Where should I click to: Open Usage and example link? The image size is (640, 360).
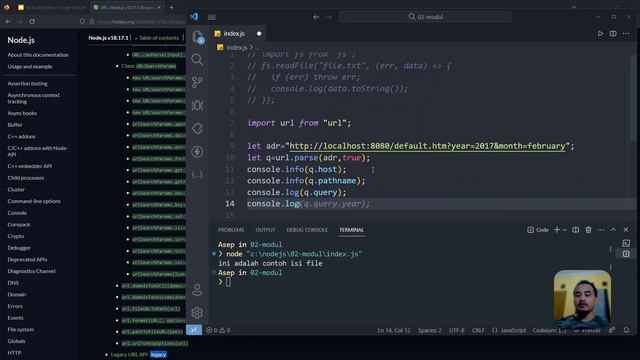click(30, 67)
